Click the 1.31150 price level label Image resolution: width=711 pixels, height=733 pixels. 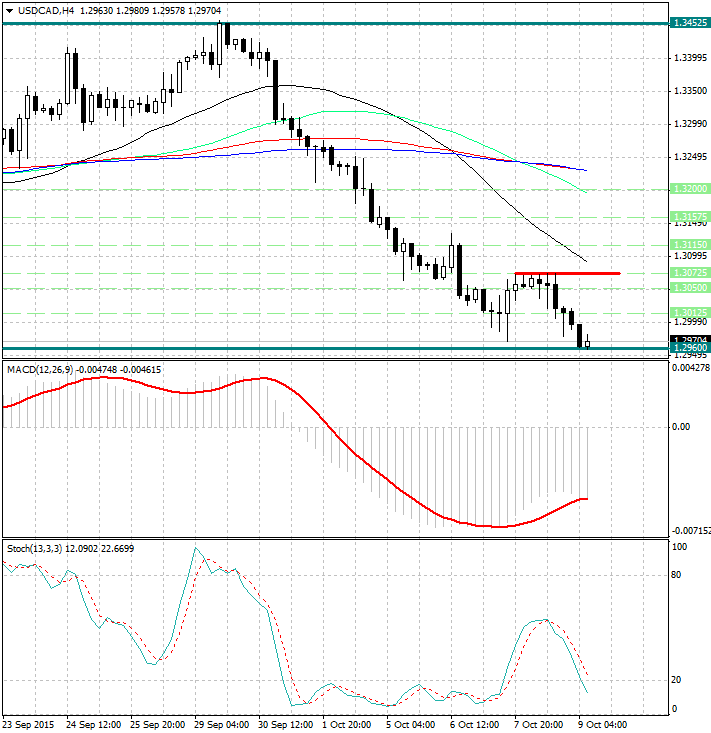point(692,244)
